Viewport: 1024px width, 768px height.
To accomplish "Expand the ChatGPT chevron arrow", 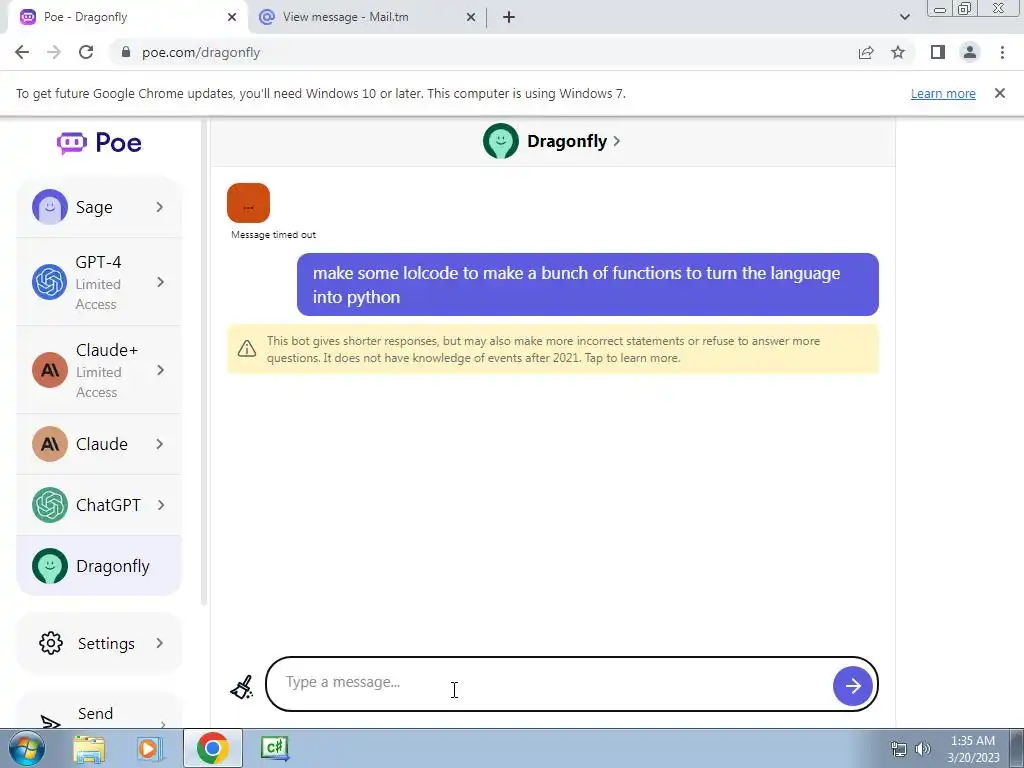I will (x=160, y=505).
